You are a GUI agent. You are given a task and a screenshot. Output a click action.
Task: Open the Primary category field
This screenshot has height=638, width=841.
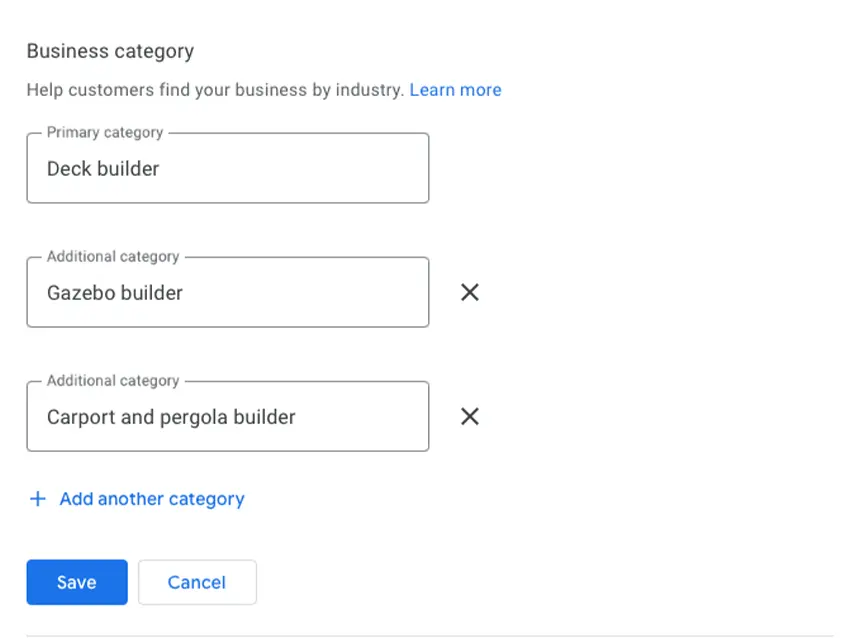pyautogui.click(x=227, y=168)
